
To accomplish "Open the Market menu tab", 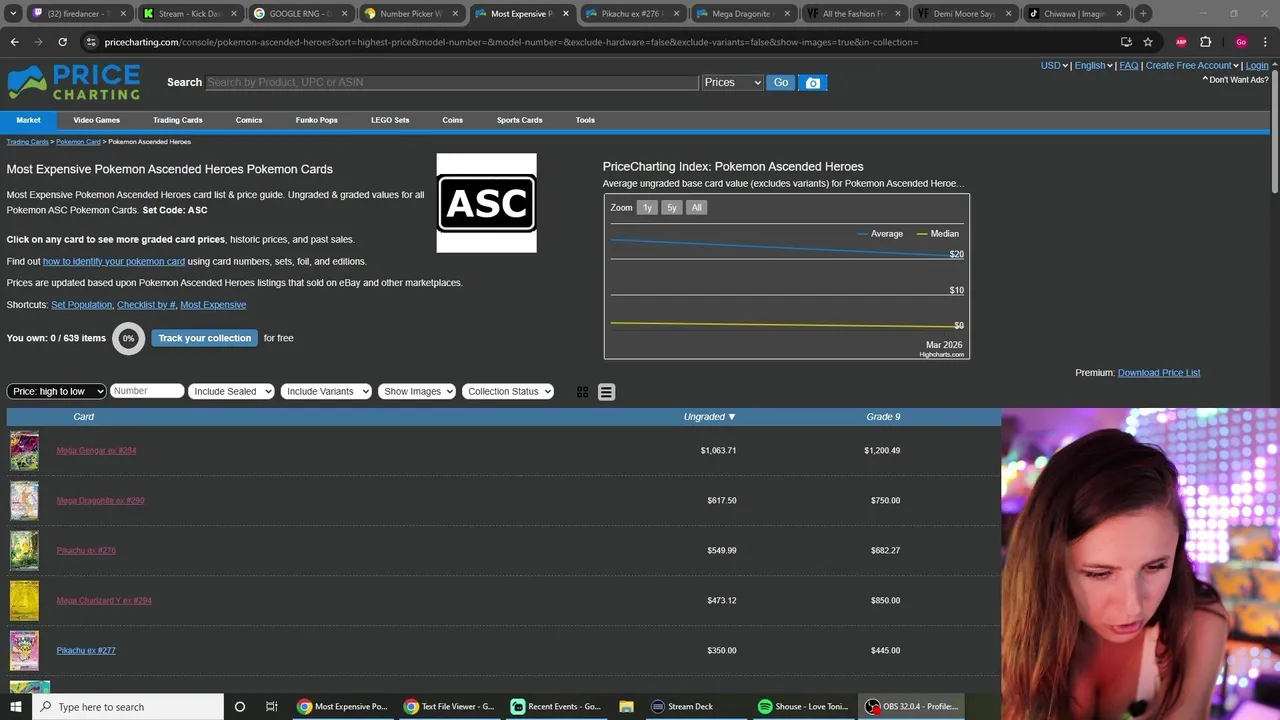I will (28, 120).
